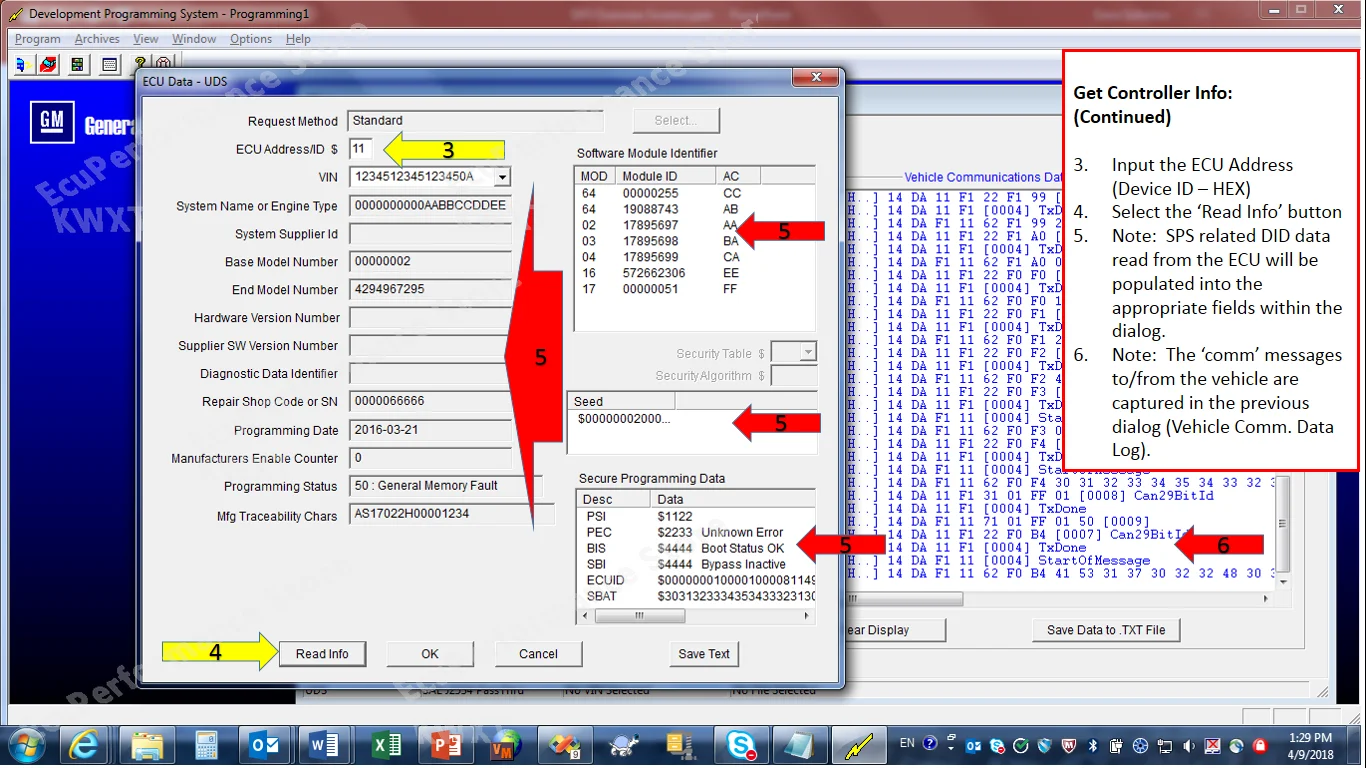Click the Request Method field showing Standard
This screenshot has height=768, width=1366.
[x=476, y=121]
